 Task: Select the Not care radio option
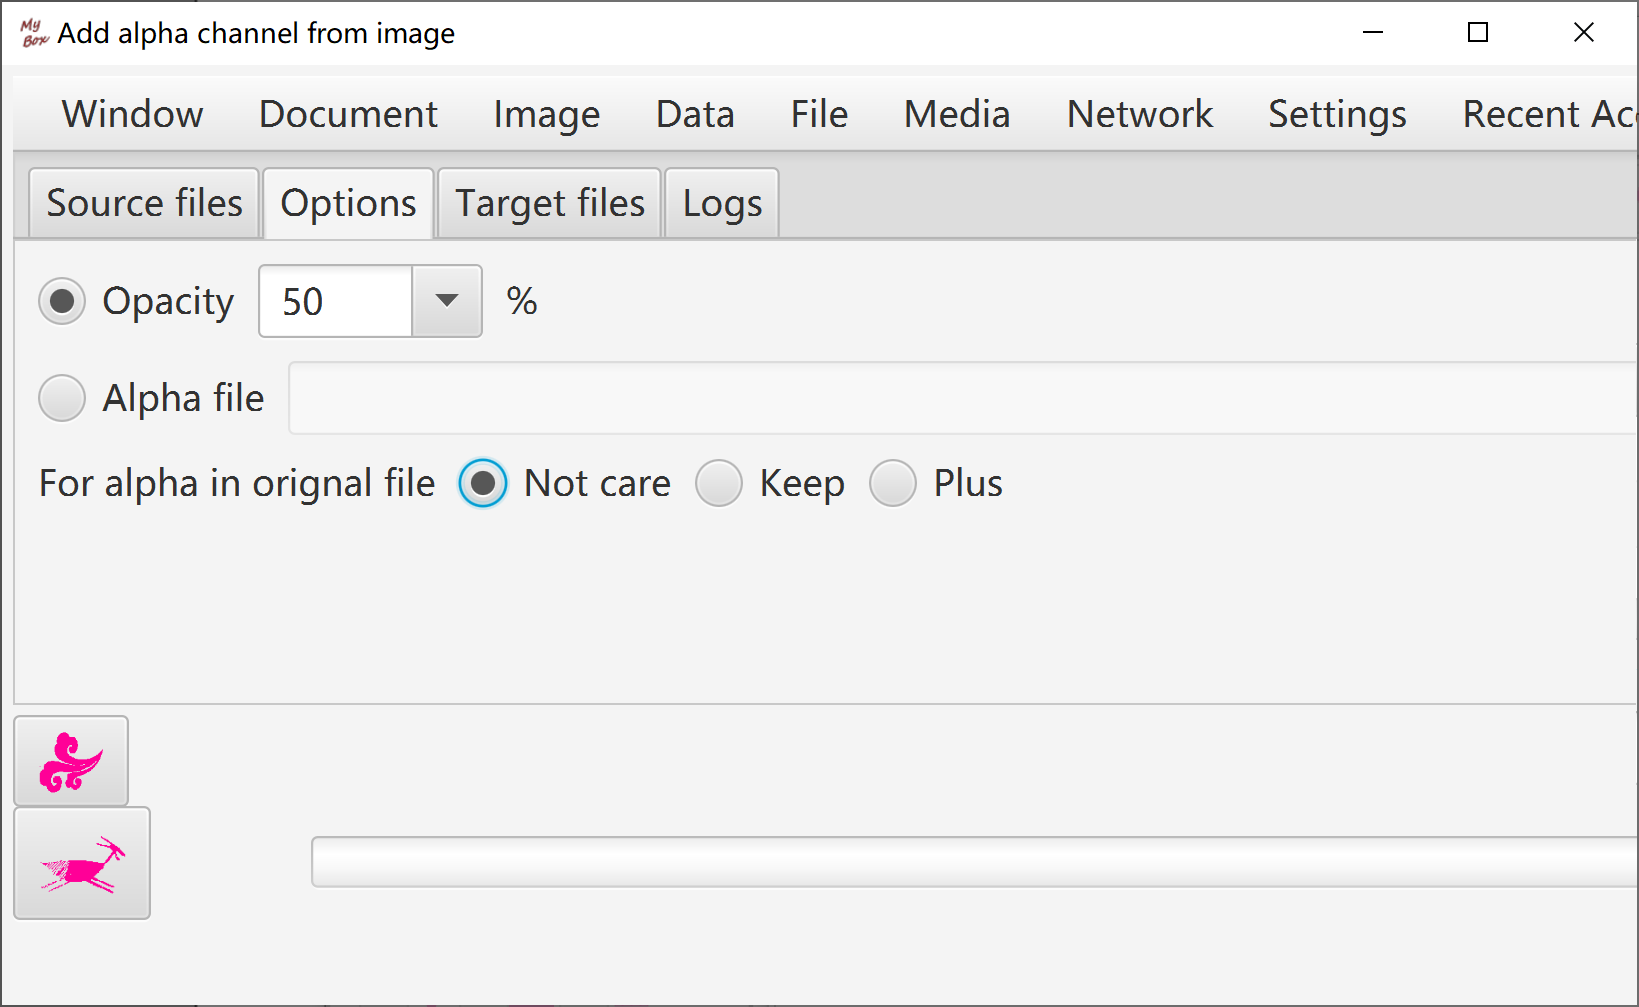(483, 484)
